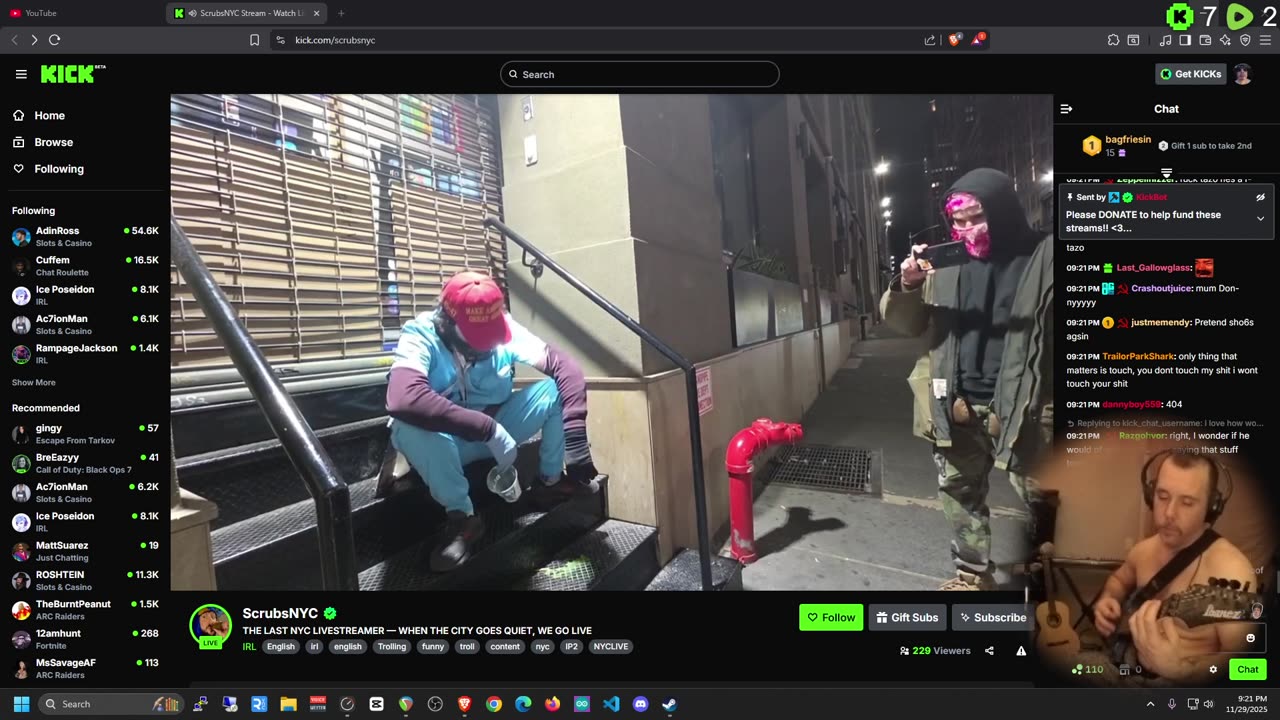Go to Home in sidebar
The image size is (1280, 720).
85,115
